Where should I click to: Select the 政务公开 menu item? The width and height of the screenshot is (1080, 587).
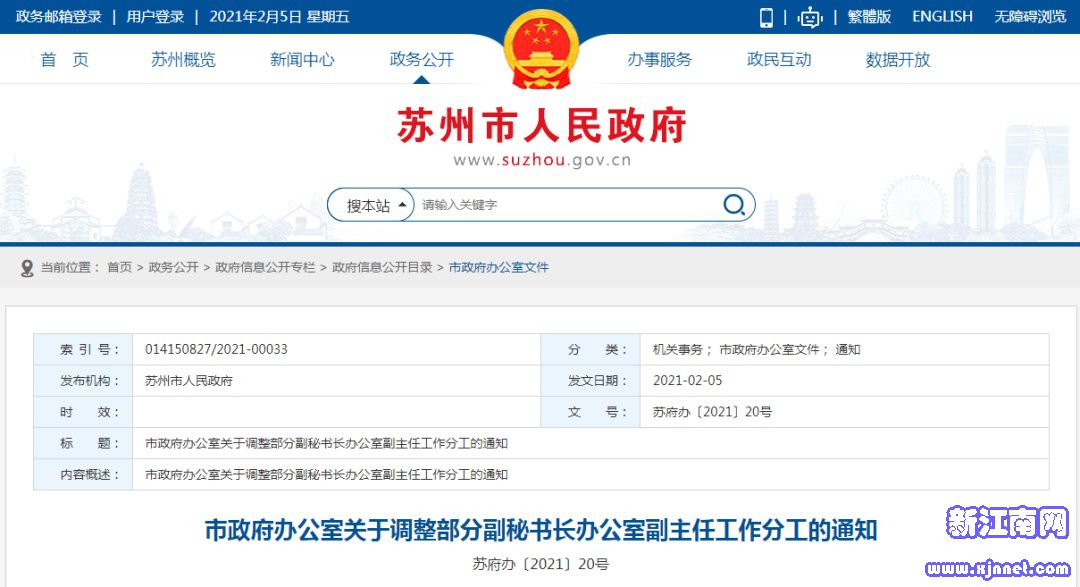421,60
